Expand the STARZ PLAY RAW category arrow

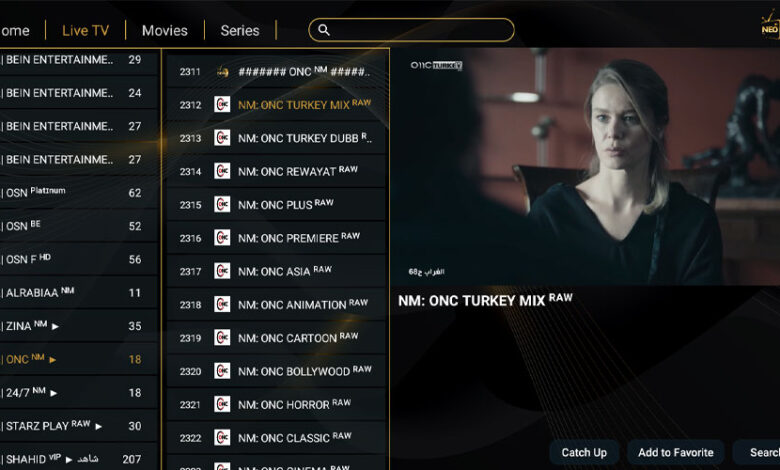click(x=98, y=427)
